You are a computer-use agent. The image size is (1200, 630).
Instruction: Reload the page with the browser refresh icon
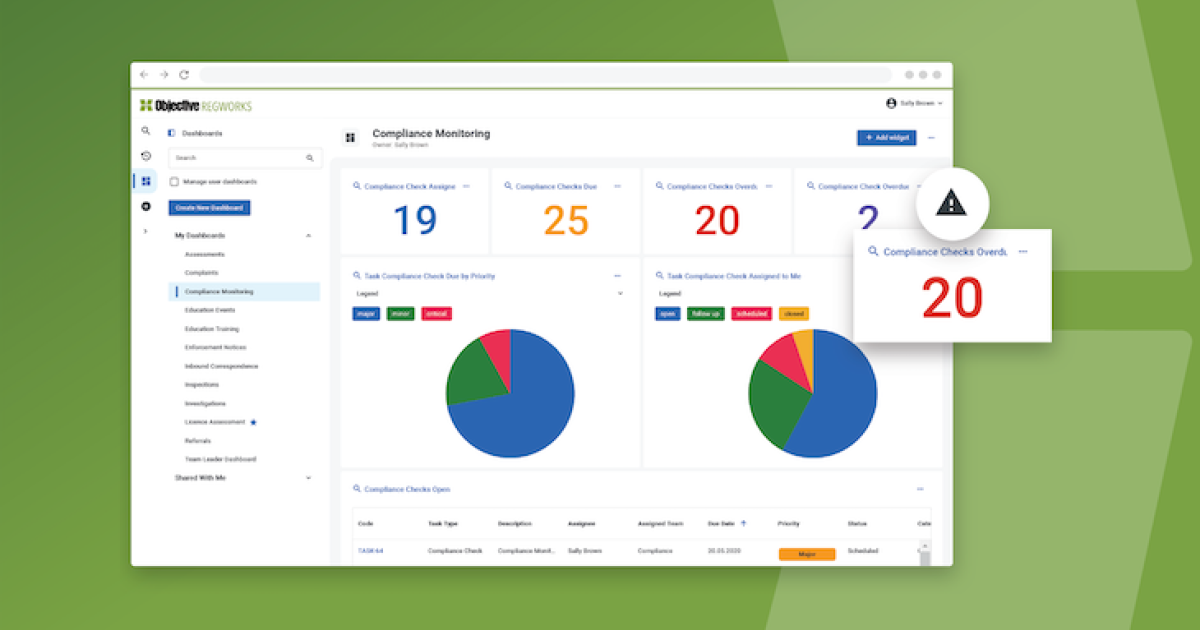[184, 74]
